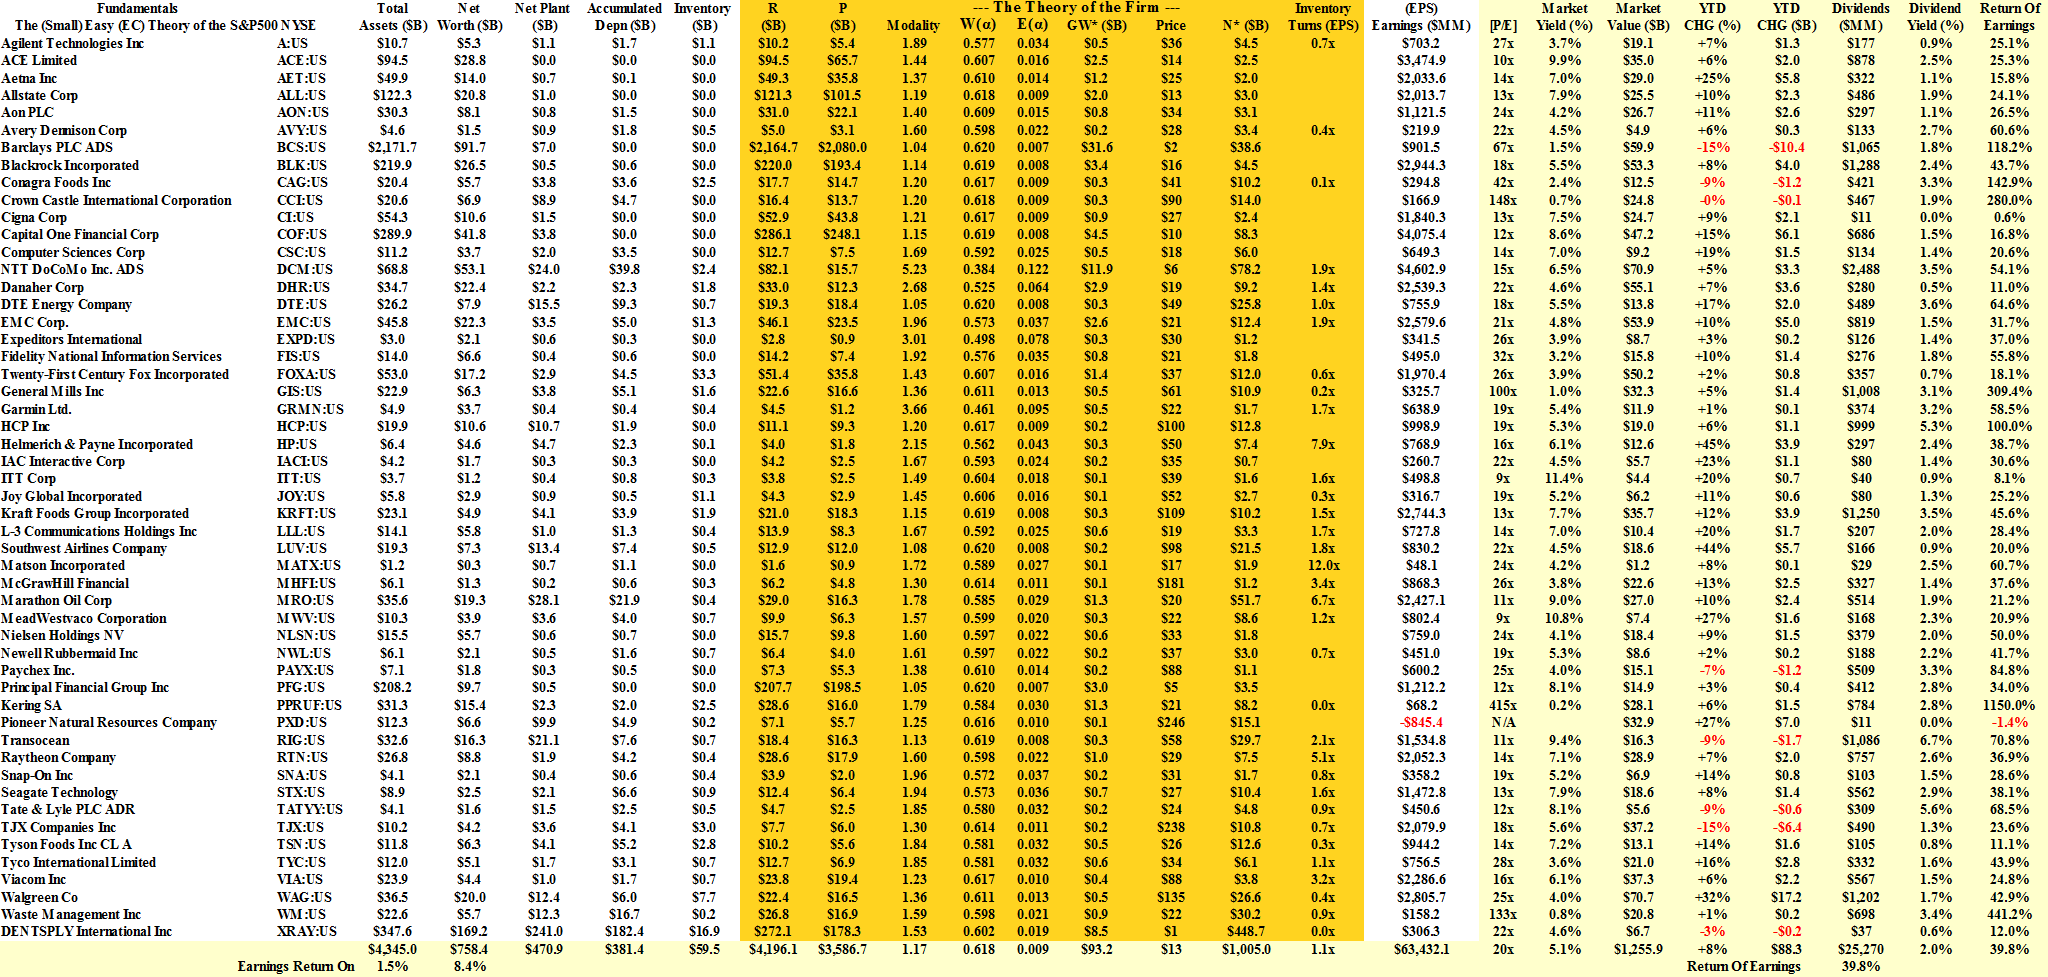Click Crown Castle's 280.0% return of earnings

coord(2008,200)
